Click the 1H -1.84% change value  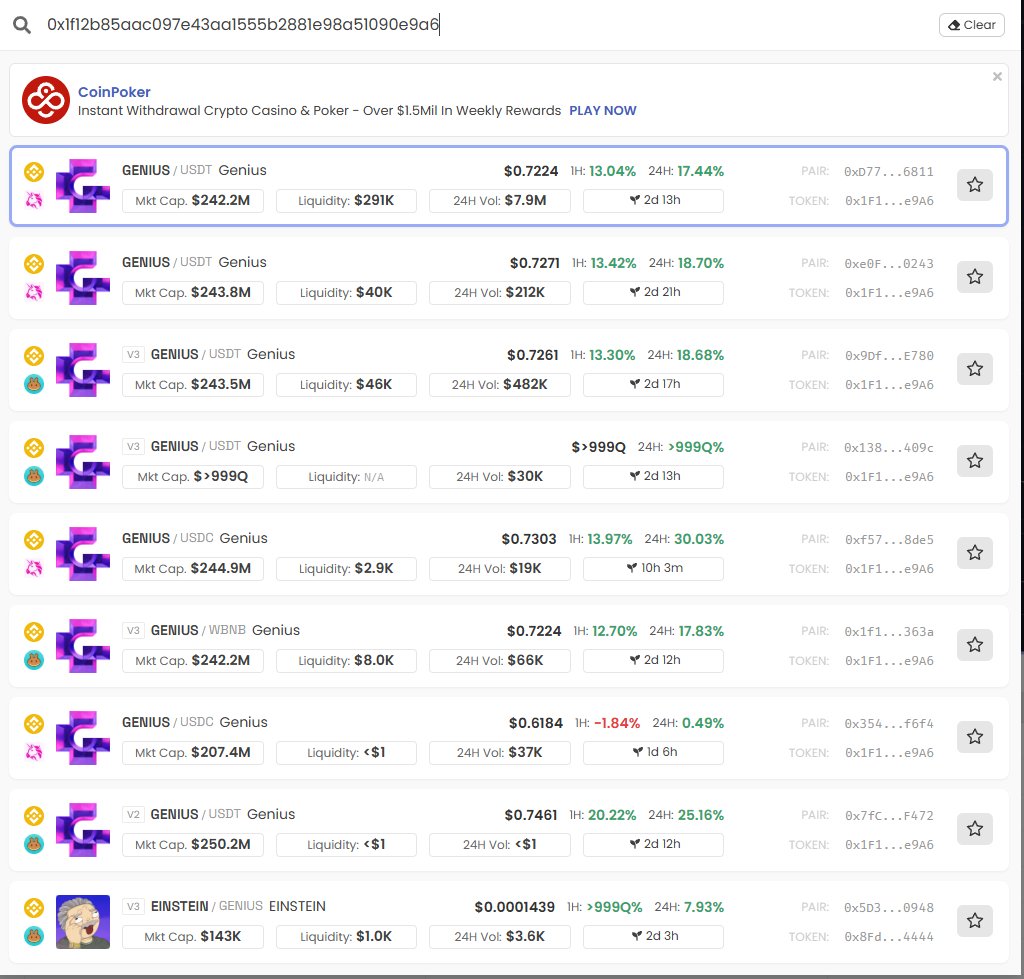tap(616, 724)
